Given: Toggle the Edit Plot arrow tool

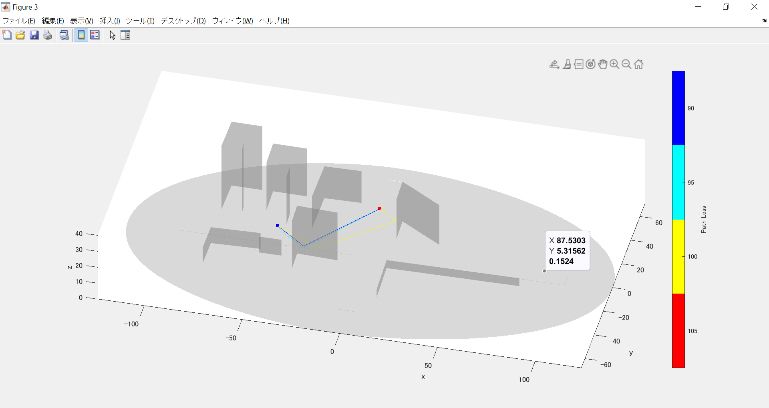Looking at the screenshot, I should (x=112, y=35).
